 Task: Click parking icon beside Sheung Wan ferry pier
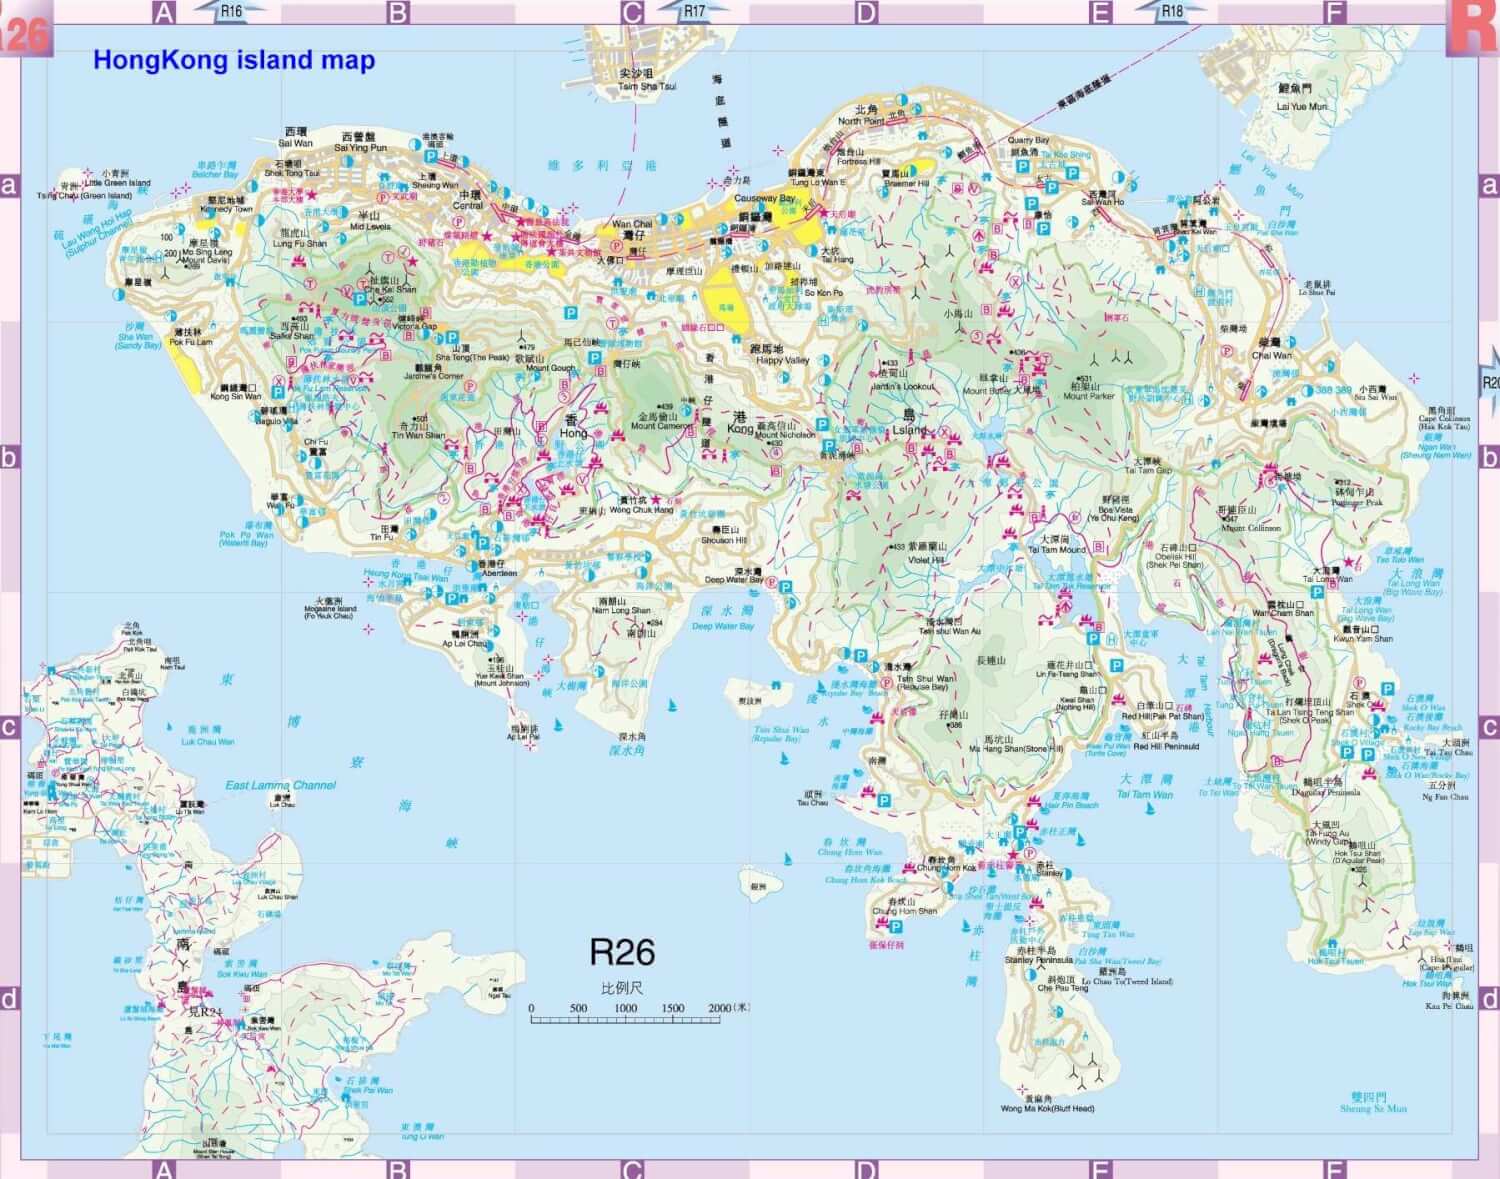pyautogui.click(x=432, y=158)
